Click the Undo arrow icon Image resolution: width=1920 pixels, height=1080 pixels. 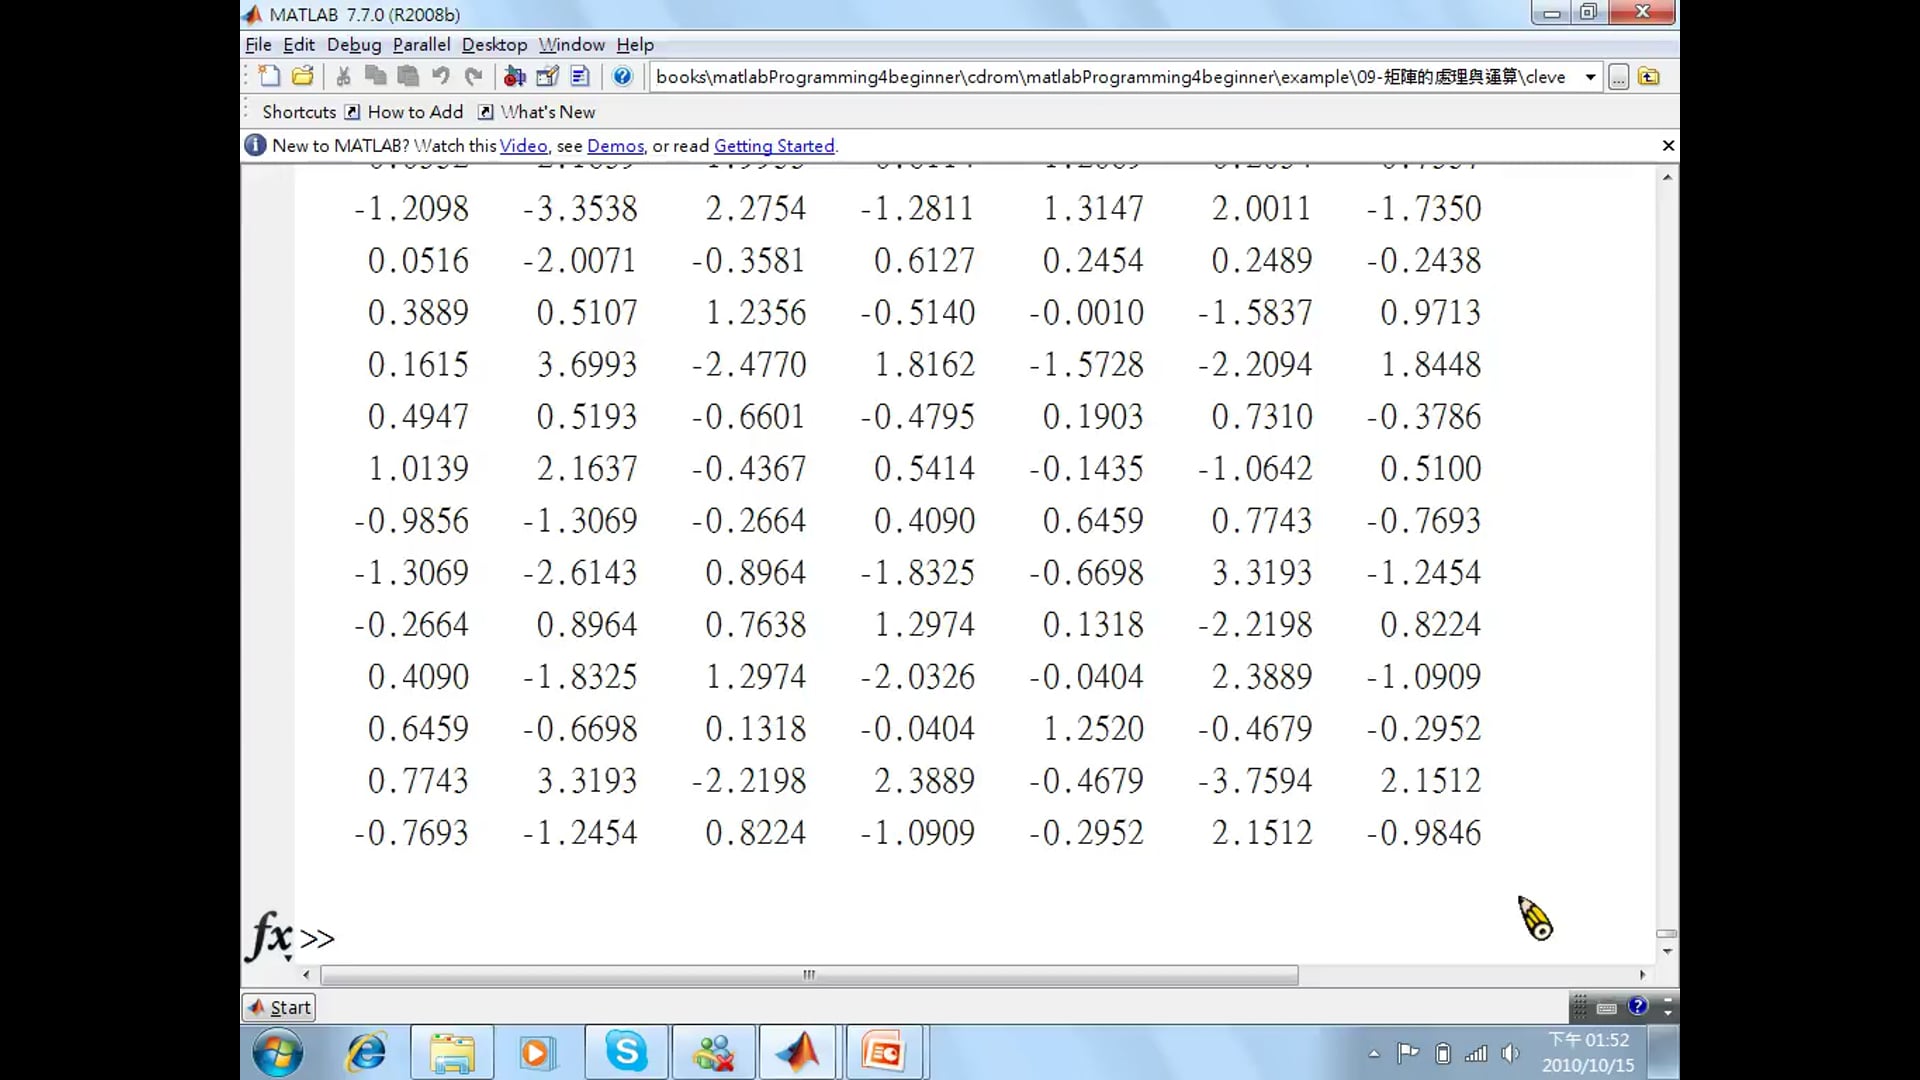(x=441, y=76)
